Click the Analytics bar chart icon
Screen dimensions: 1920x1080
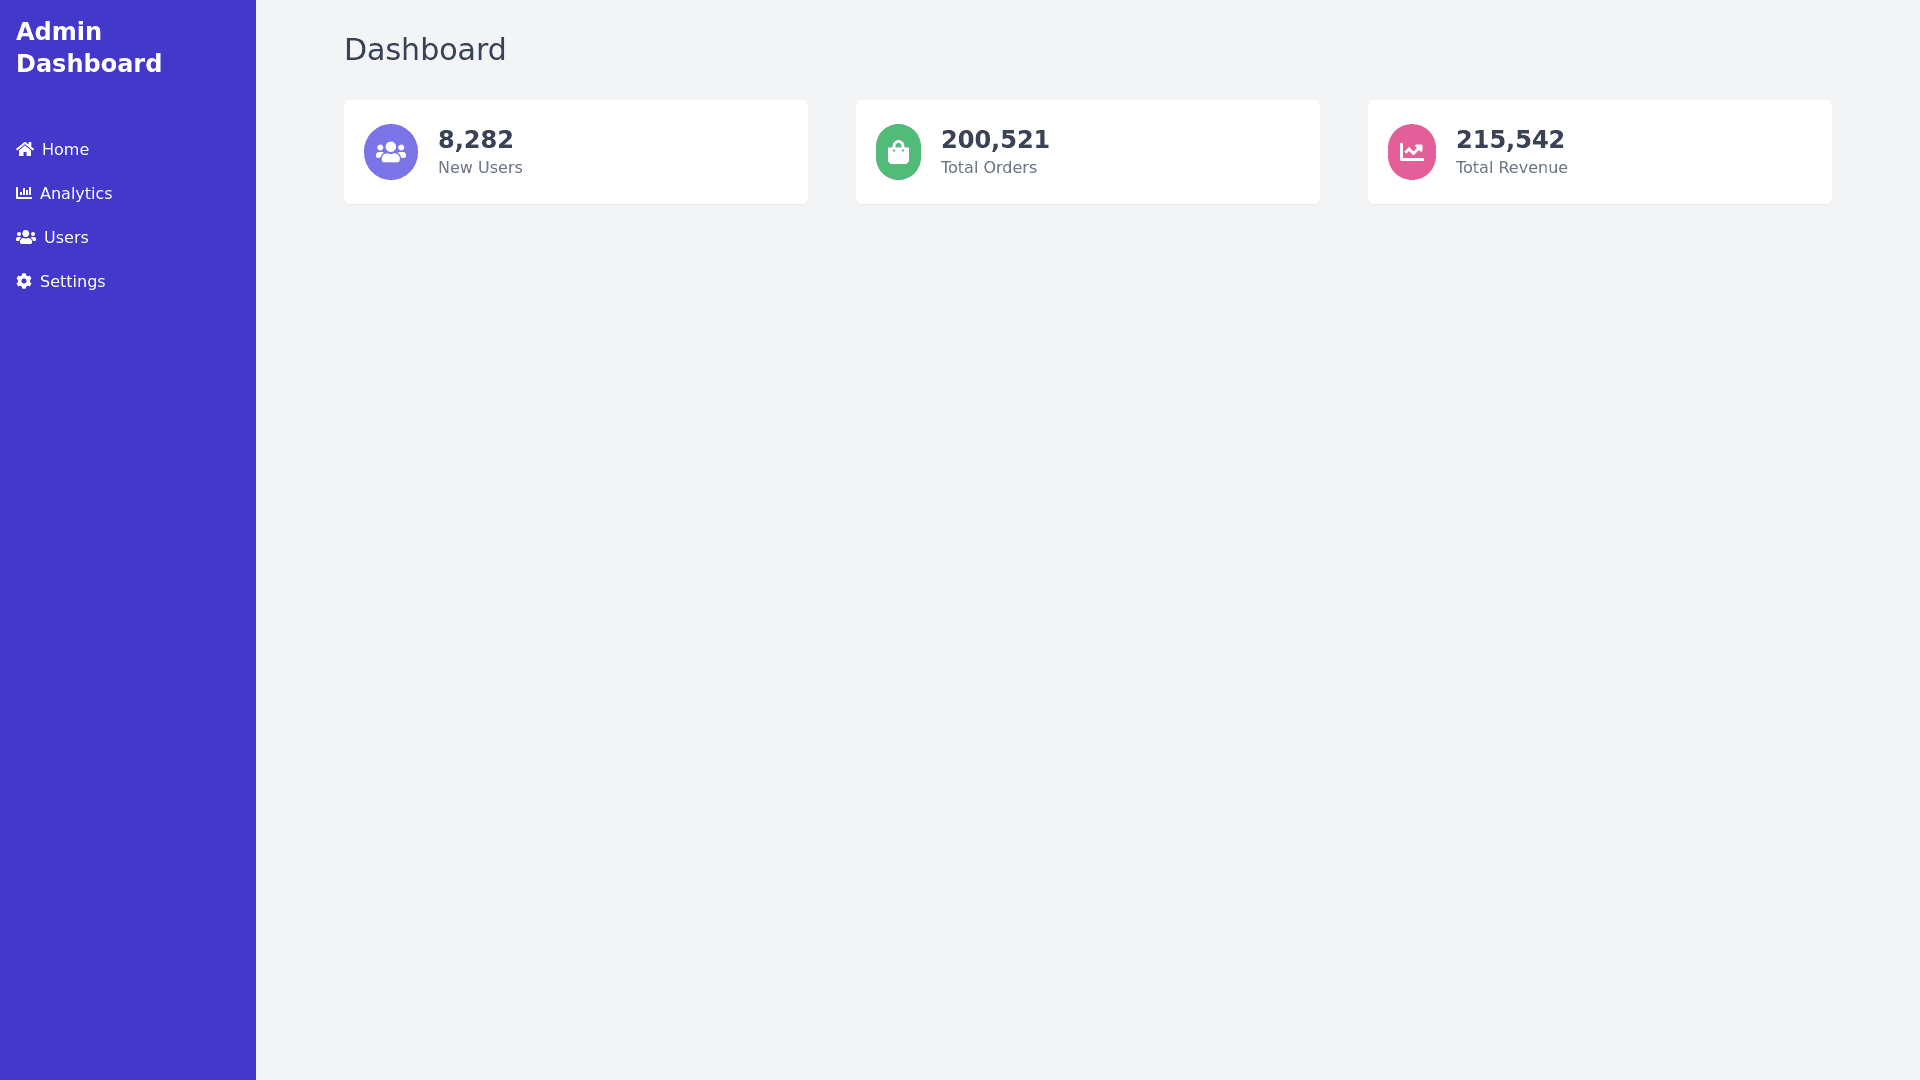pyautogui.click(x=24, y=193)
